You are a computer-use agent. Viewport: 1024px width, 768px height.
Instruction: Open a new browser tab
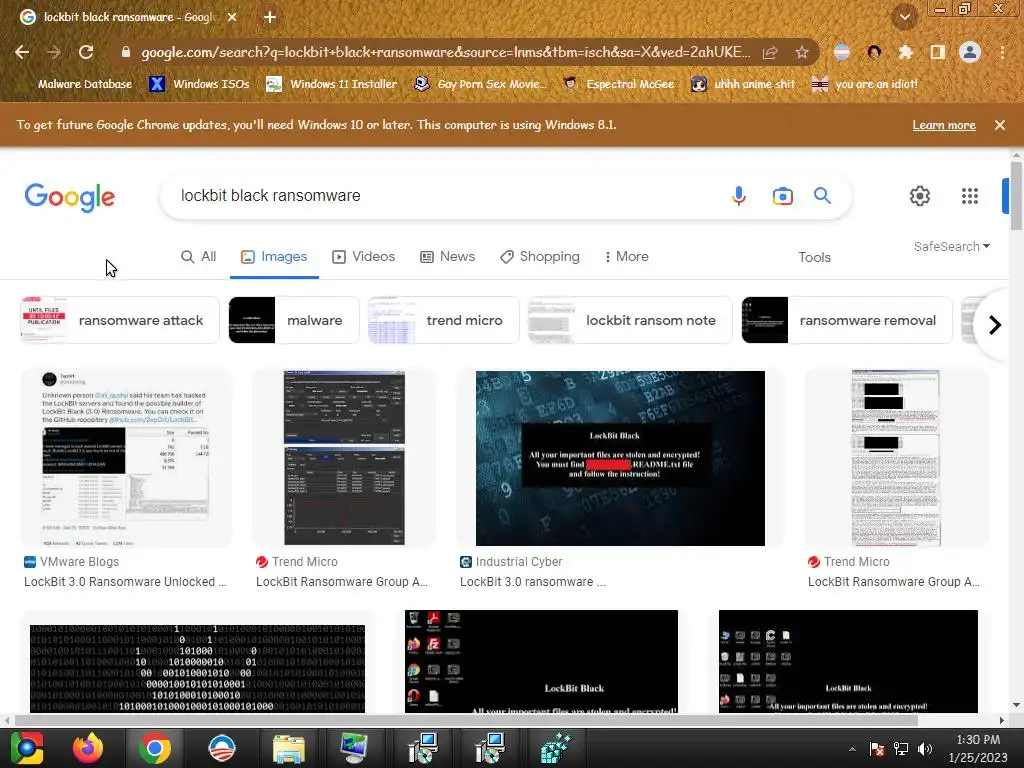(270, 17)
